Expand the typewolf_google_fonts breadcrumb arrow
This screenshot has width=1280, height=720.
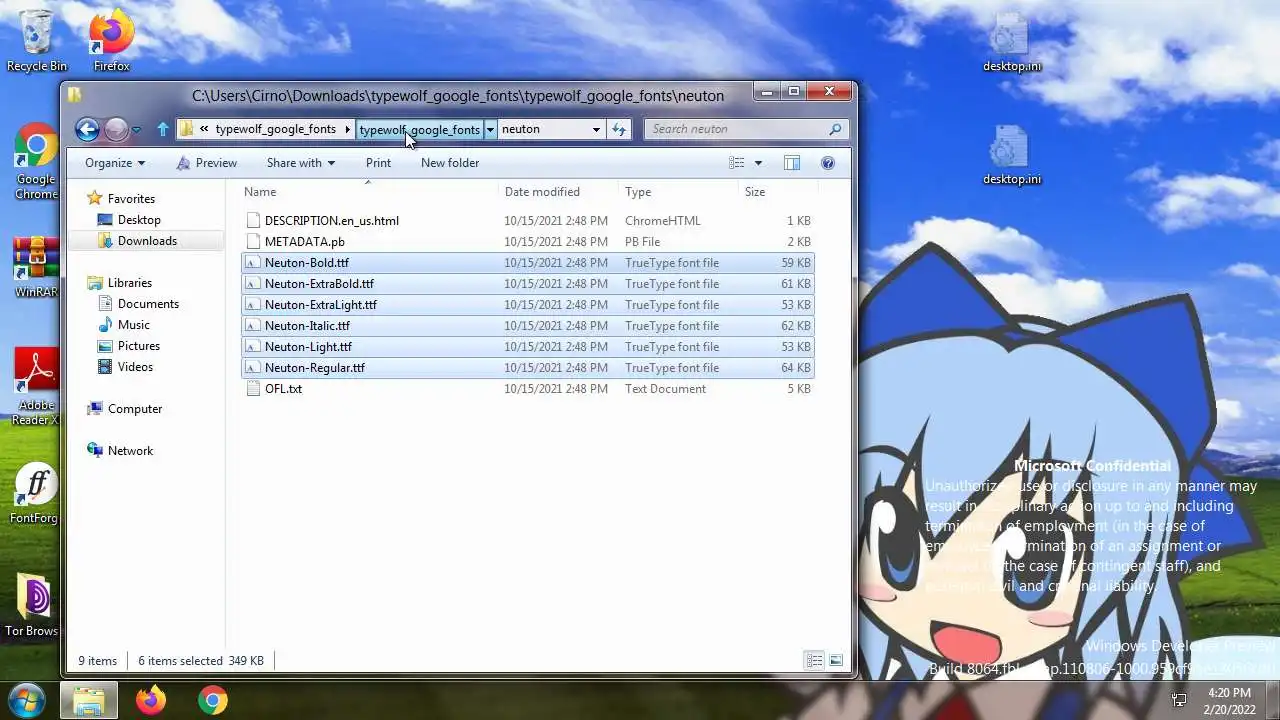[348, 129]
